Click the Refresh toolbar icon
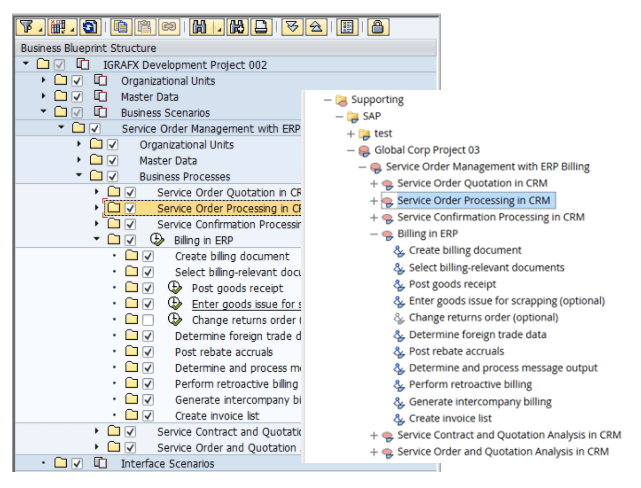This screenshot has width=641, height=488. click(90, 27)
